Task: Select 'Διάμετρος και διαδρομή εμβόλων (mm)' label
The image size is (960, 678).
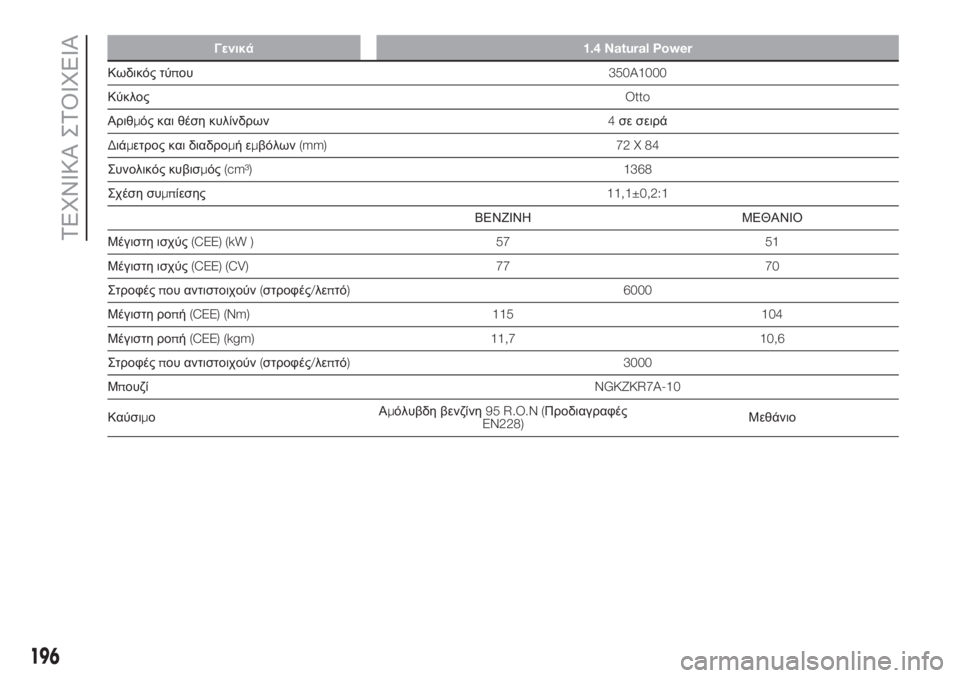Action: pos(217,145)
